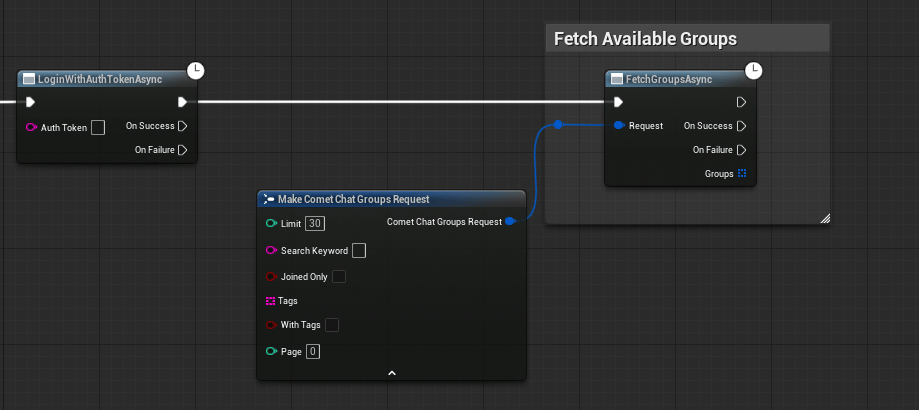Click FetchGroupsAsync On Success pin
The image size is (919, 410).
coord(741,126)
